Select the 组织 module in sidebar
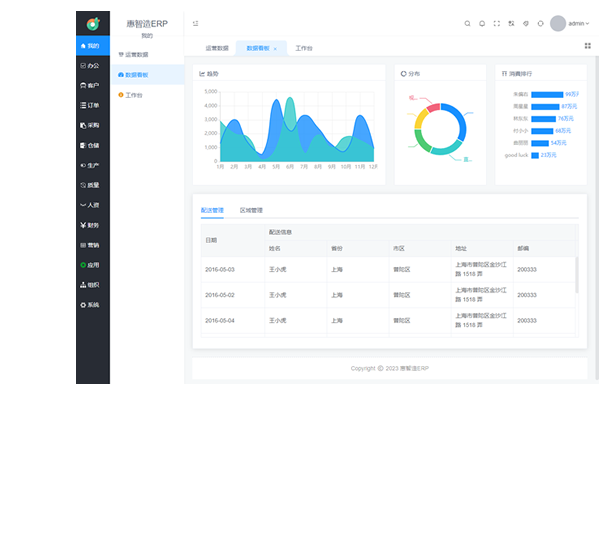The image size is (614, 534). tap(92, 284)
